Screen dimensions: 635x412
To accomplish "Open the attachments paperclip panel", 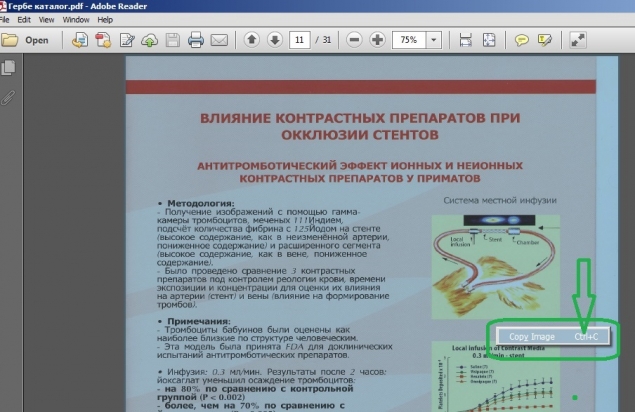I will [x=9, y=97].
